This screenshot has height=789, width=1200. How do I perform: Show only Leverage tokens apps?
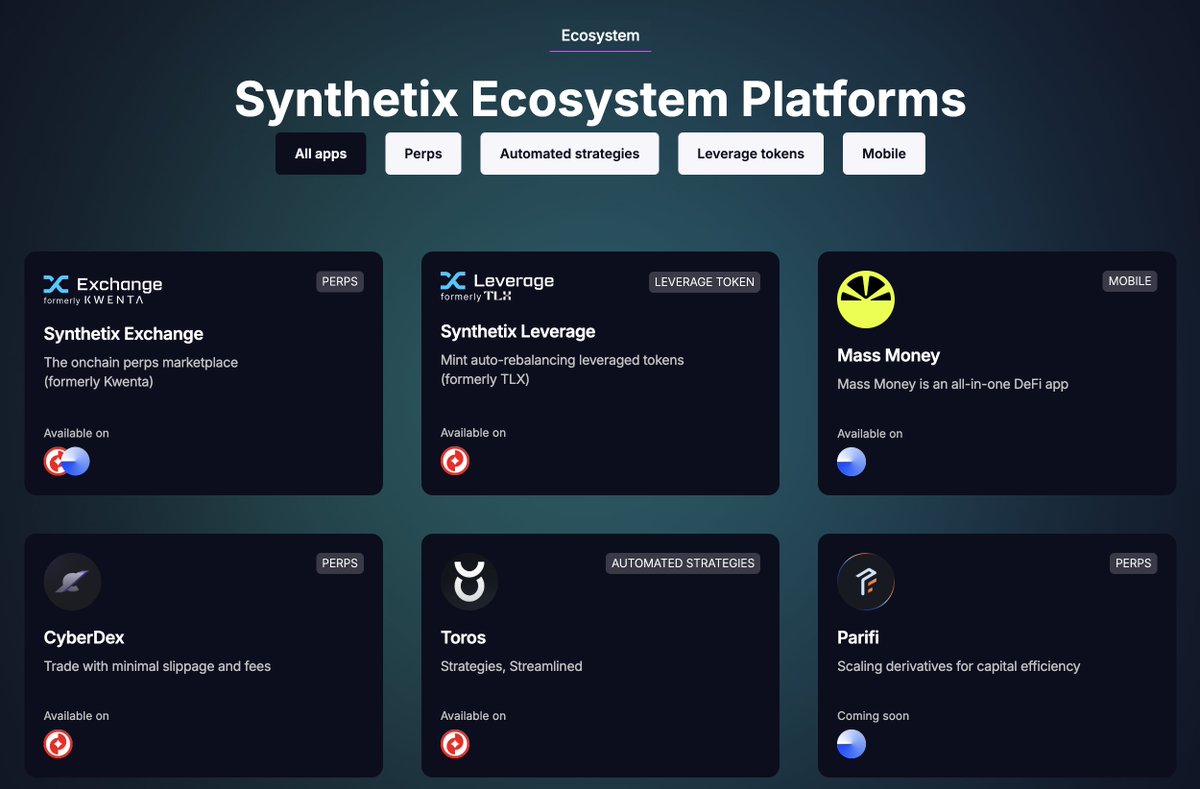coord(750,154)
